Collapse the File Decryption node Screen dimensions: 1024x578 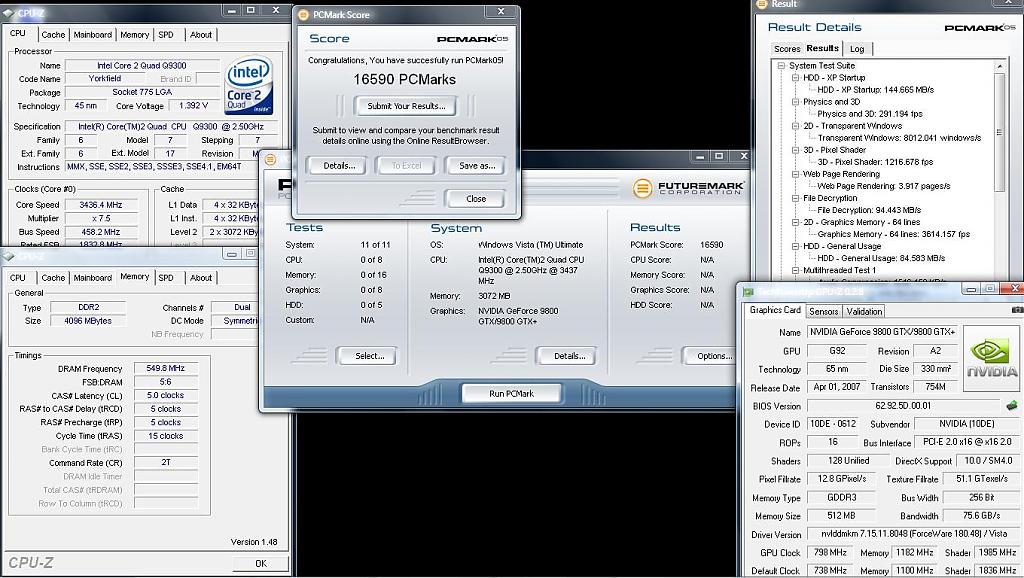pos(795,199)
